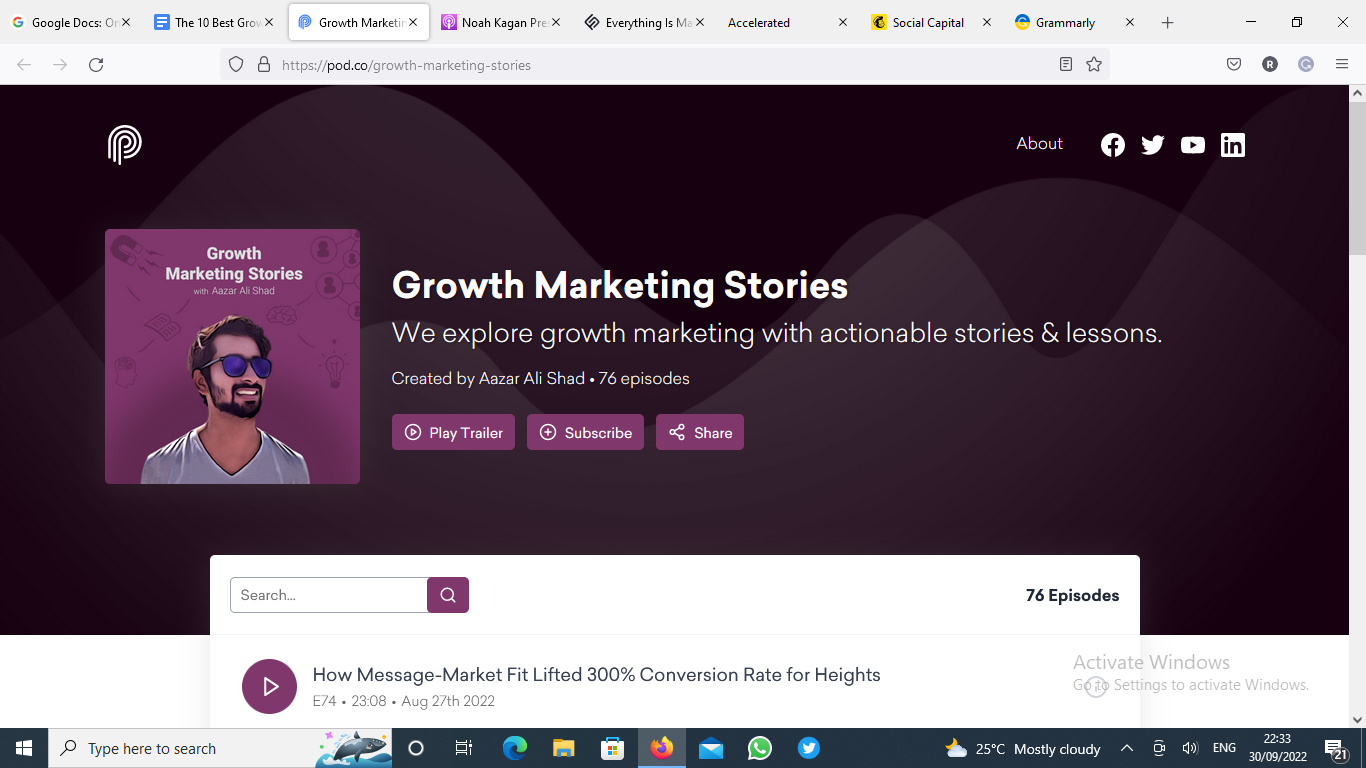
Task: Open the notification center
Action: 1335,748
